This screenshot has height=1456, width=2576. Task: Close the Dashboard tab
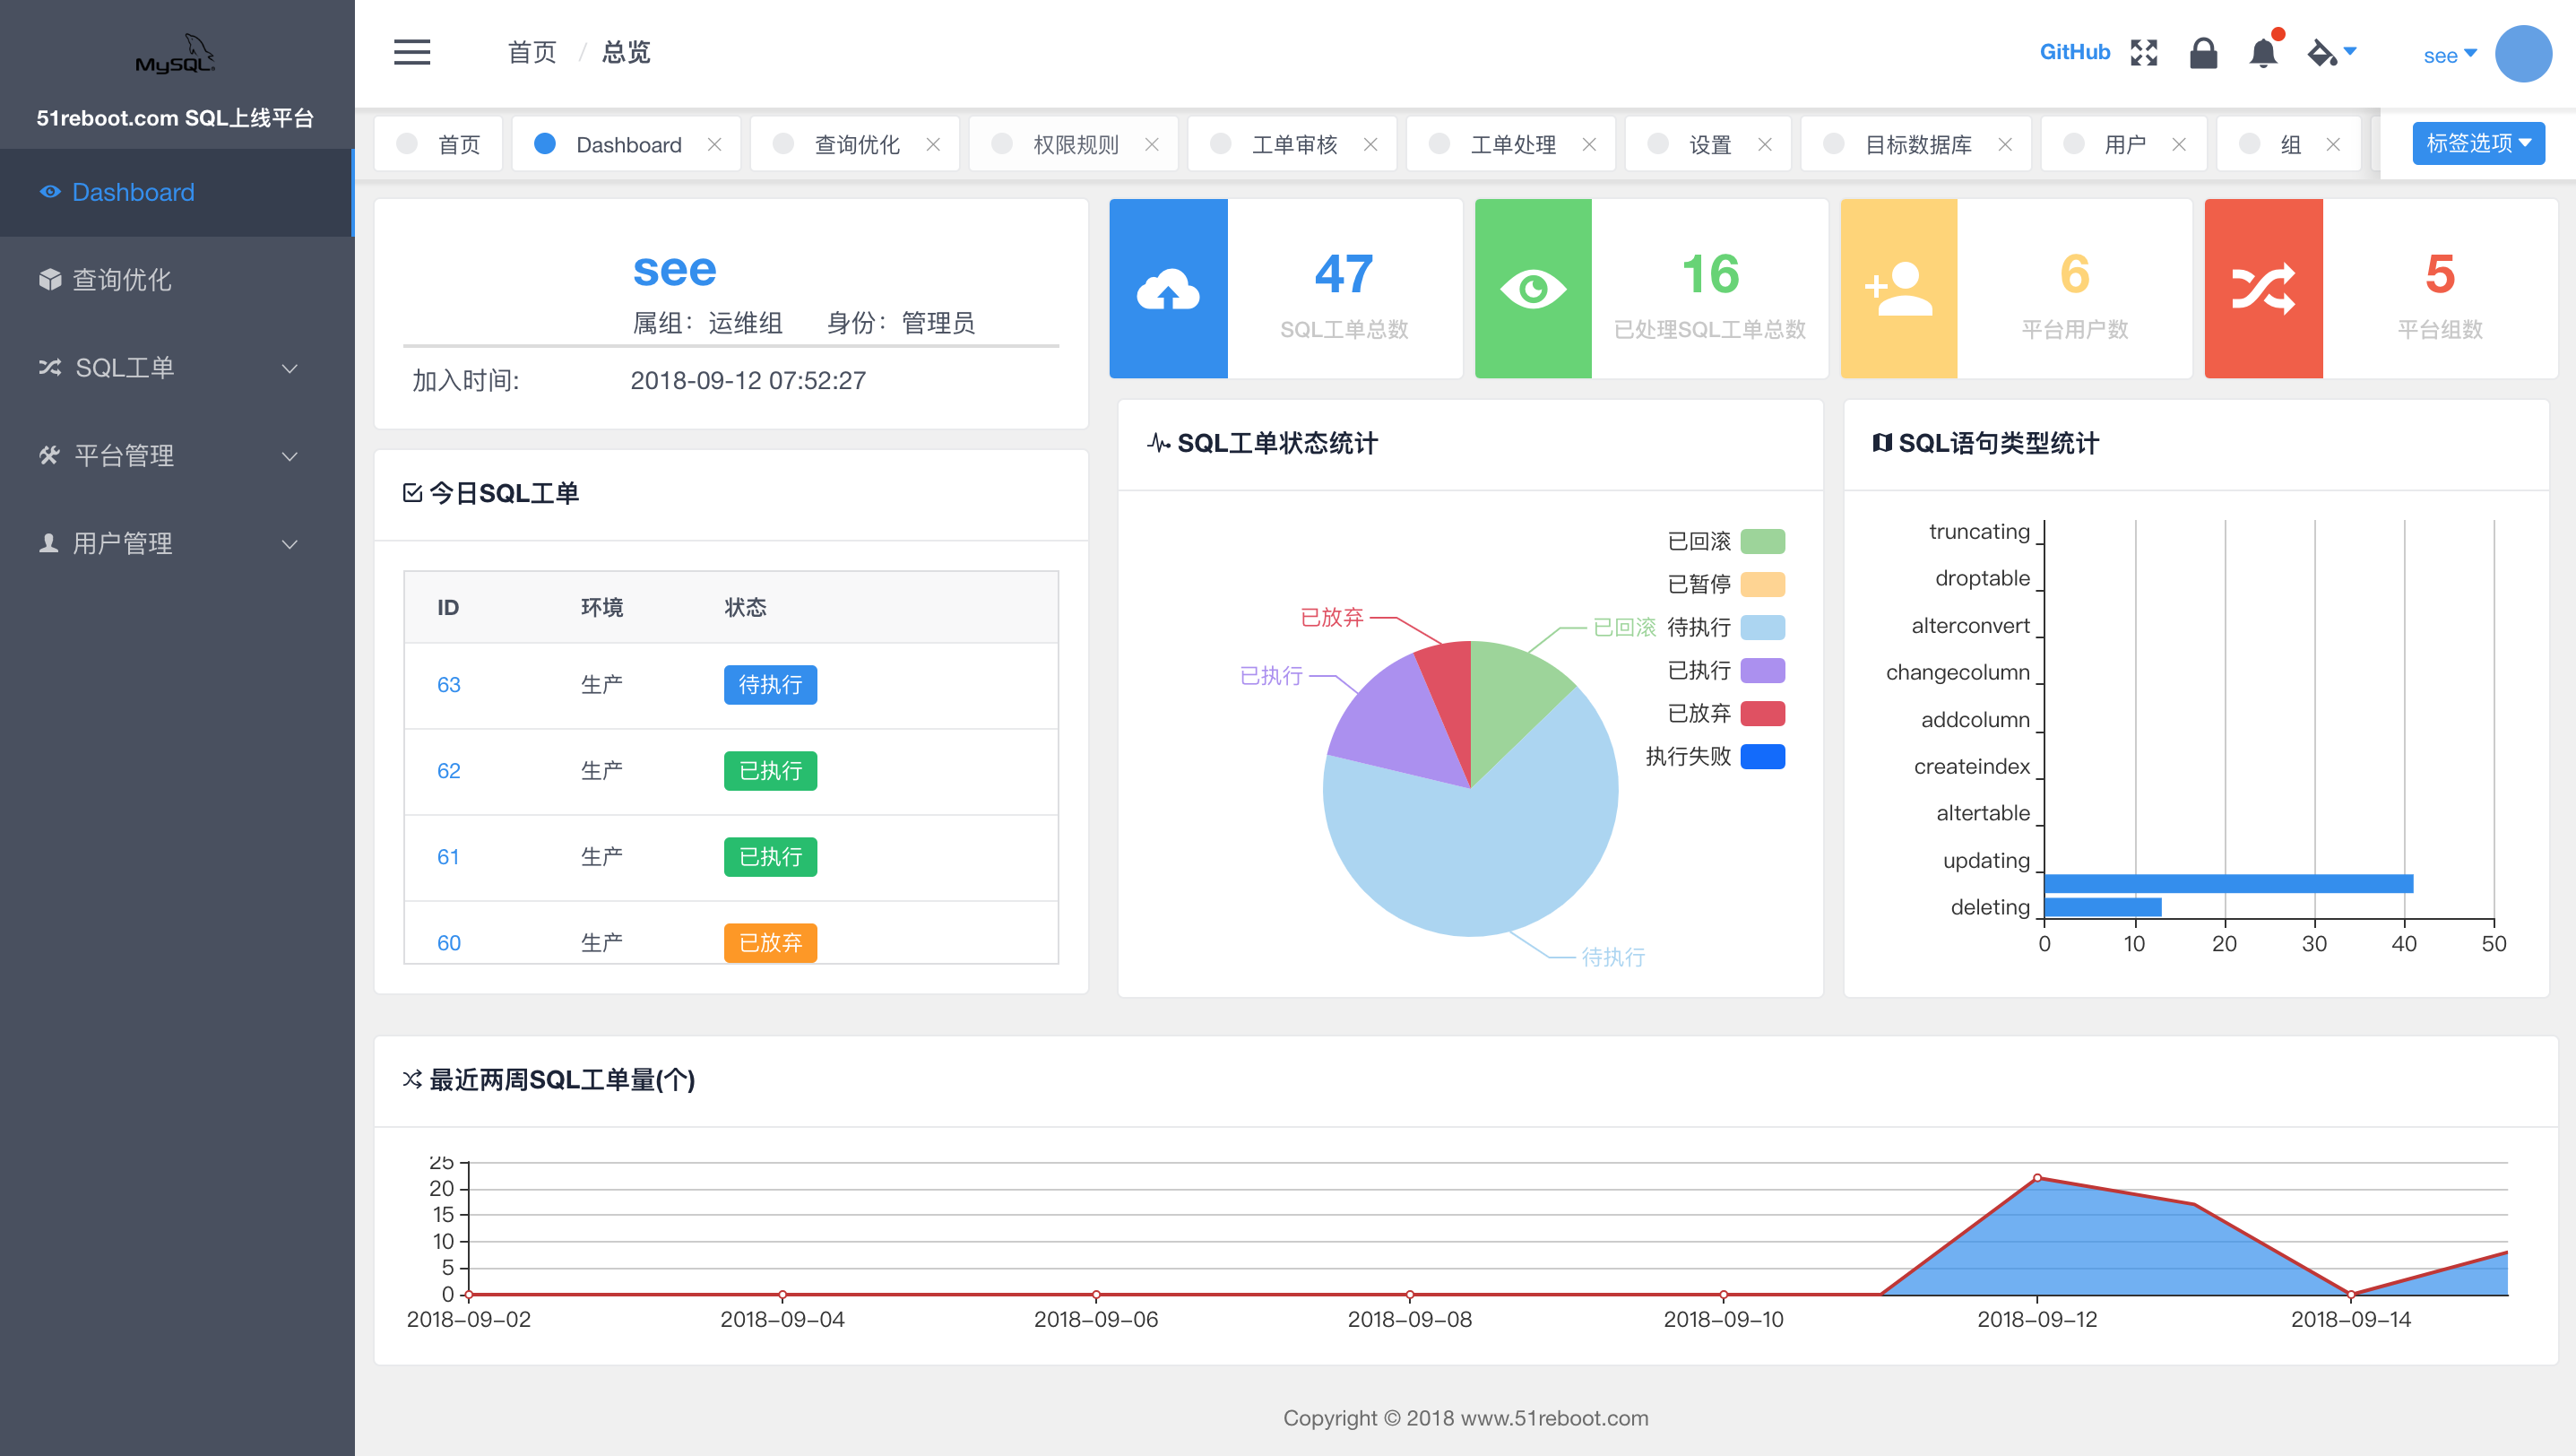click(714, 144)
